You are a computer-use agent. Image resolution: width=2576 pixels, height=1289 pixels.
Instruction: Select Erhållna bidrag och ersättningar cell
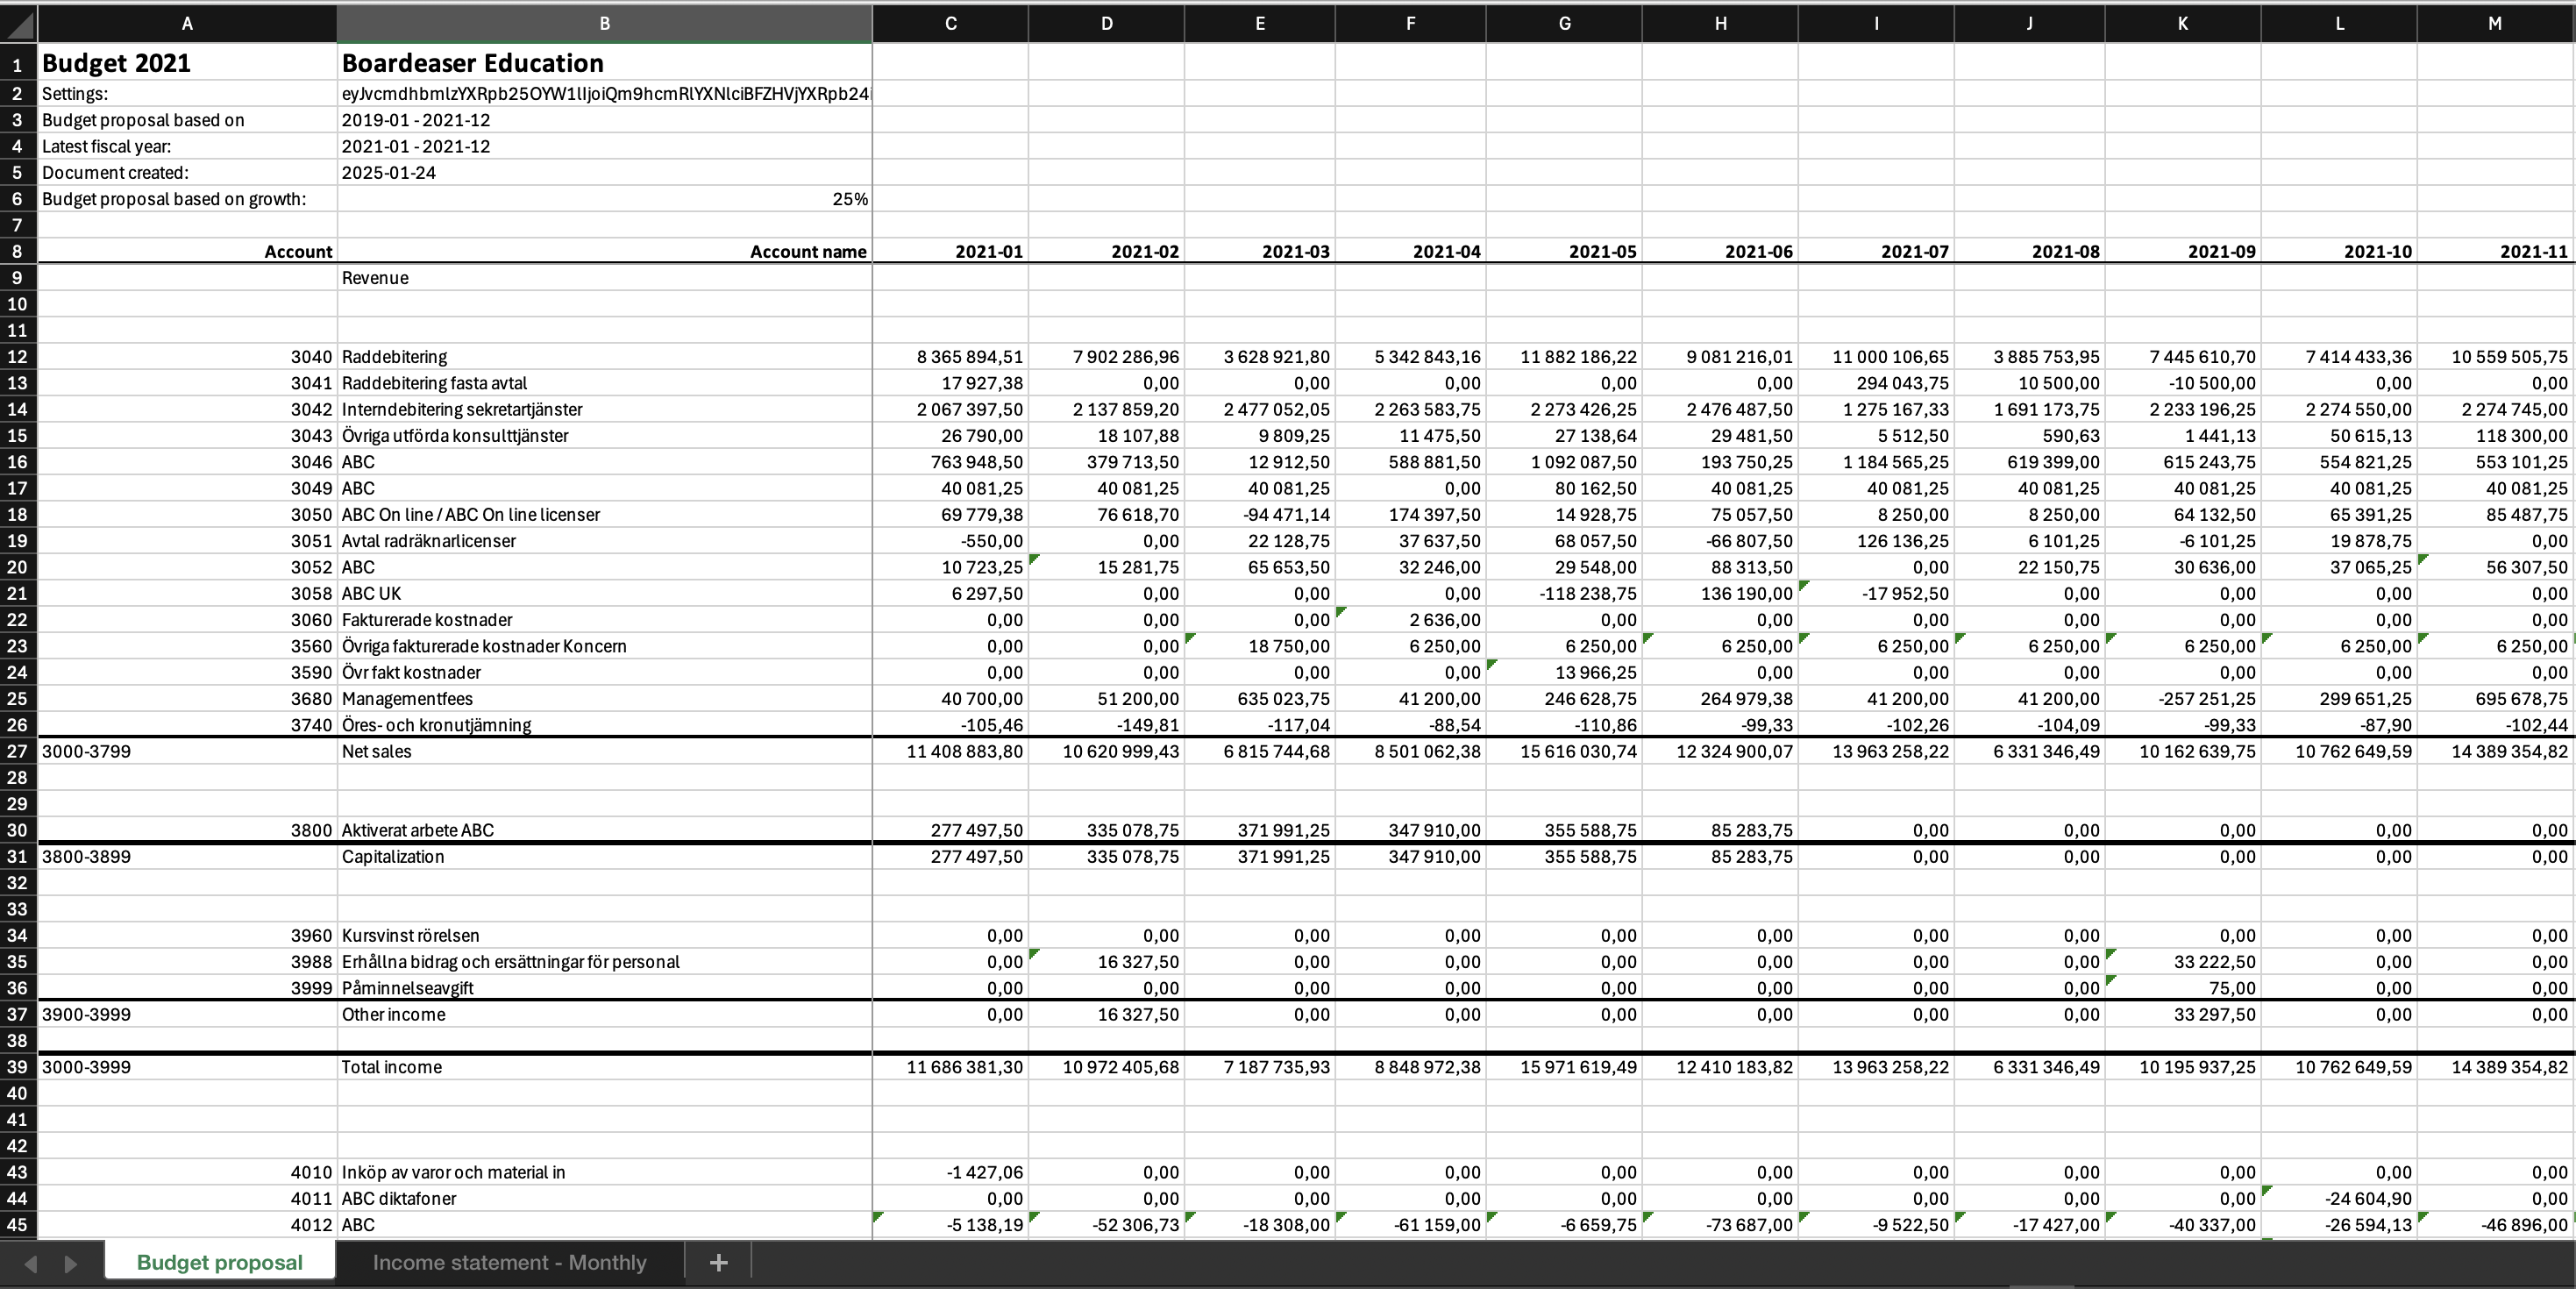(604, 962)
